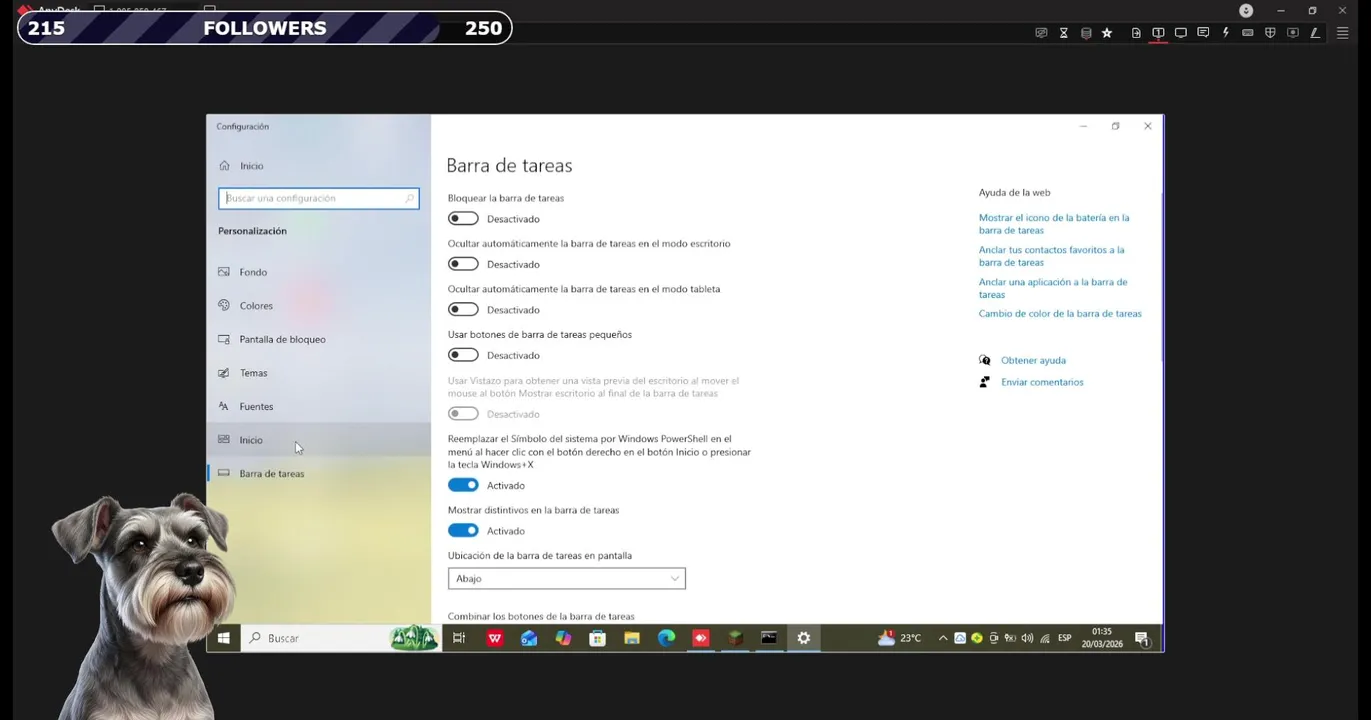Screen dimensions: 1371x720
Task: Open the terminal window taskbar icon
Action: point(769,638)
